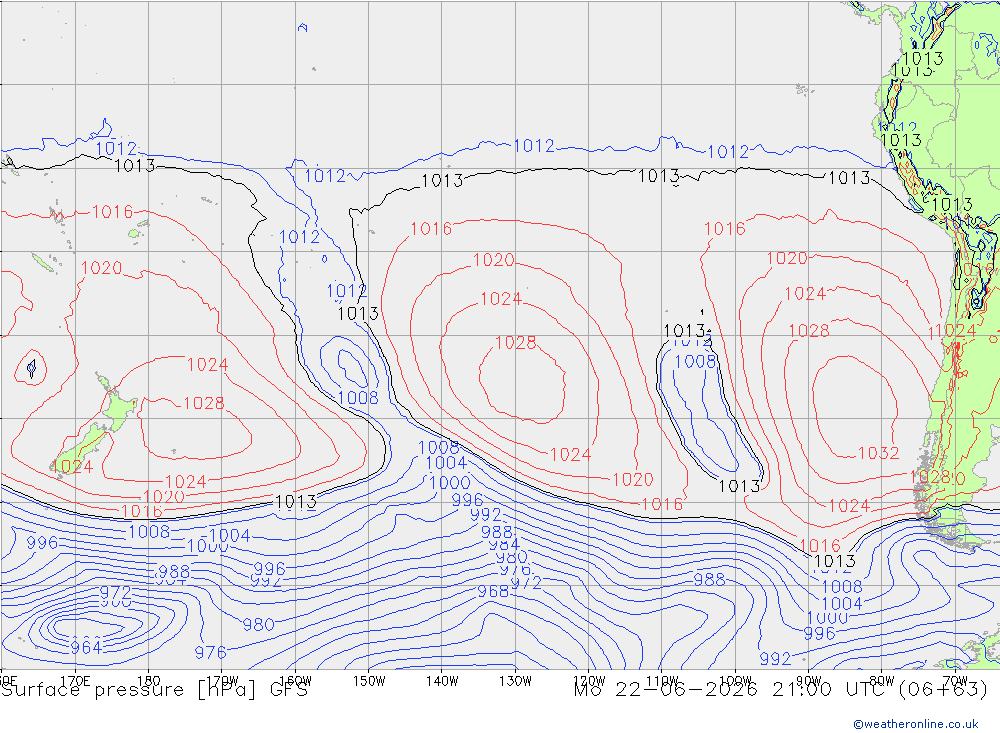This screenshot has height=733, width=1000.
Task: Click the 1012 label near 120W
Action: click(534, 146)
